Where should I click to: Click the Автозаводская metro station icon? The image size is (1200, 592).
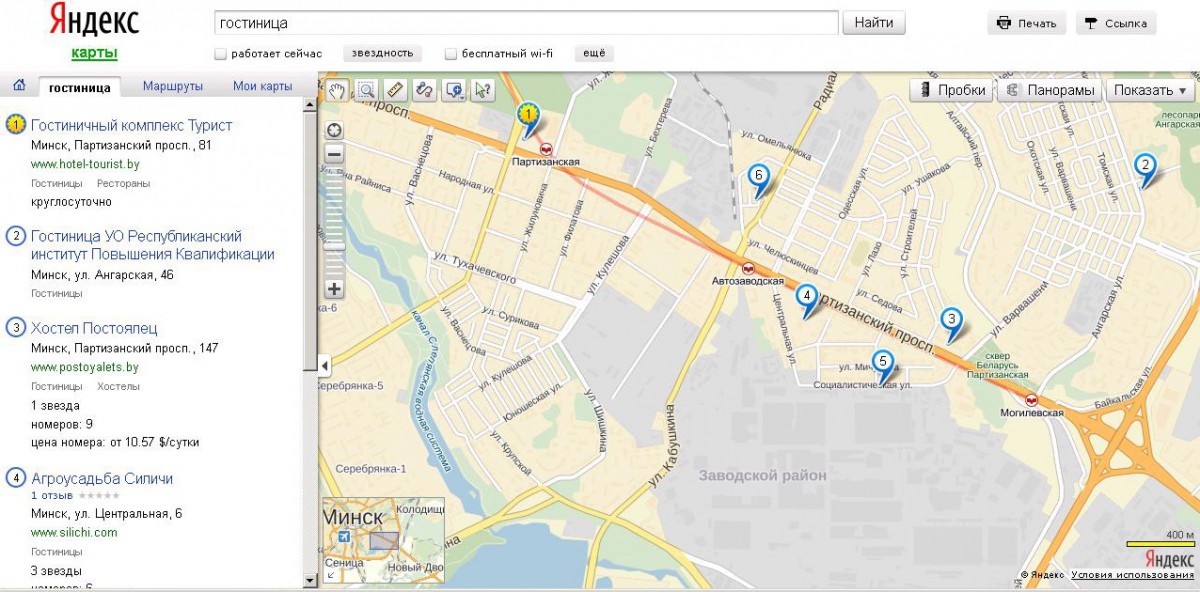(x=748, y=268)
